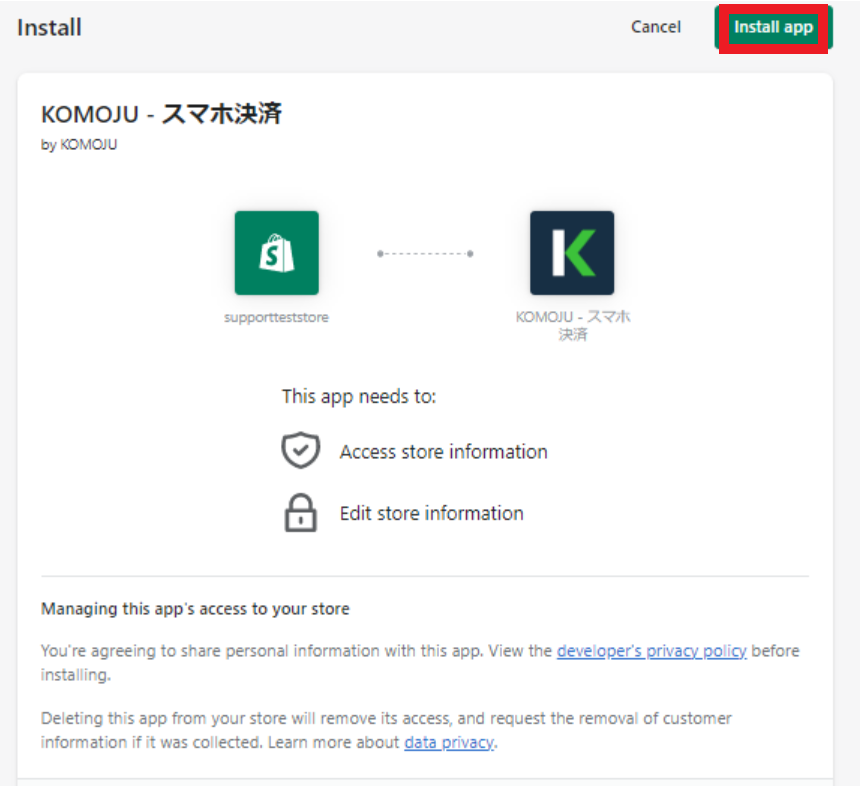Click Cancel to abort installation

[656, 27]
